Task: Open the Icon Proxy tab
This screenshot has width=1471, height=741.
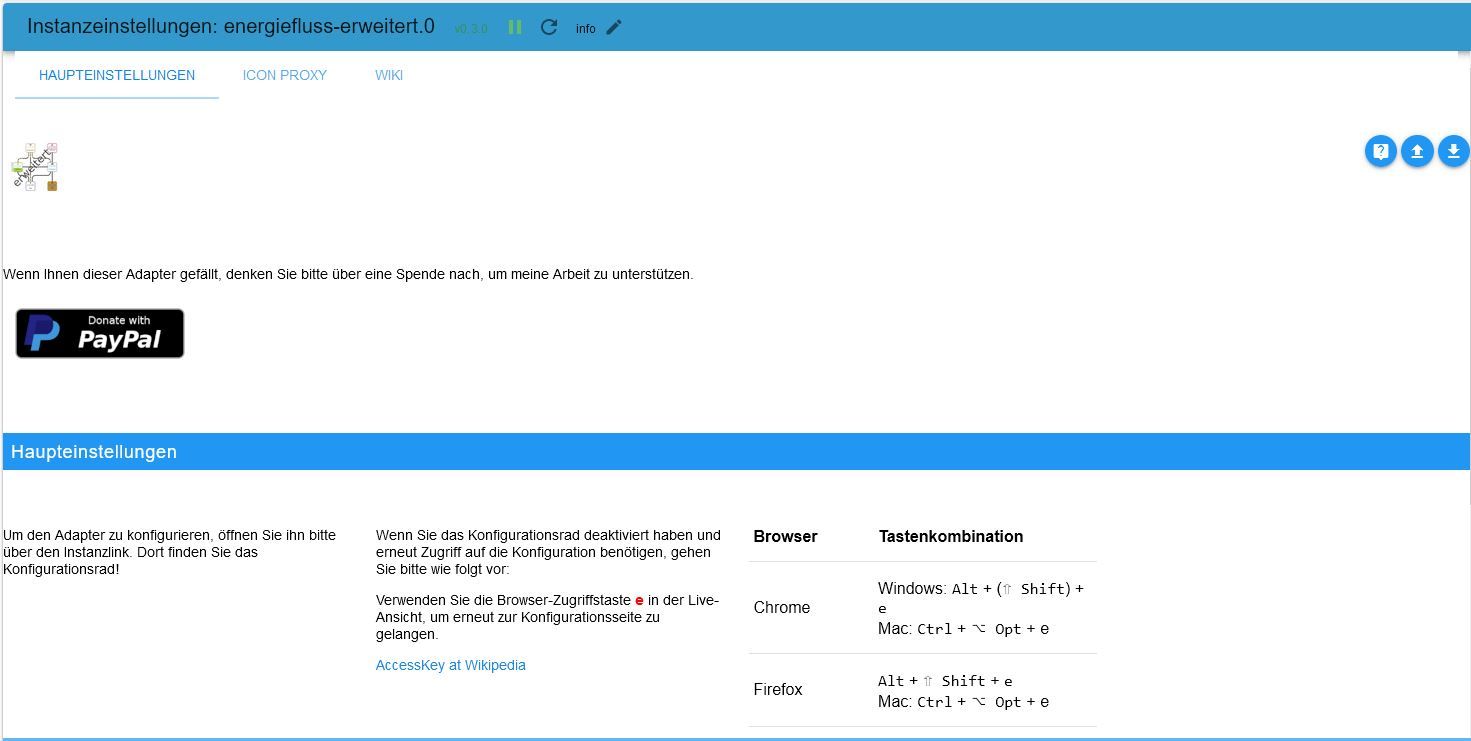Action: pyautogui.click(x=285, y=75)
